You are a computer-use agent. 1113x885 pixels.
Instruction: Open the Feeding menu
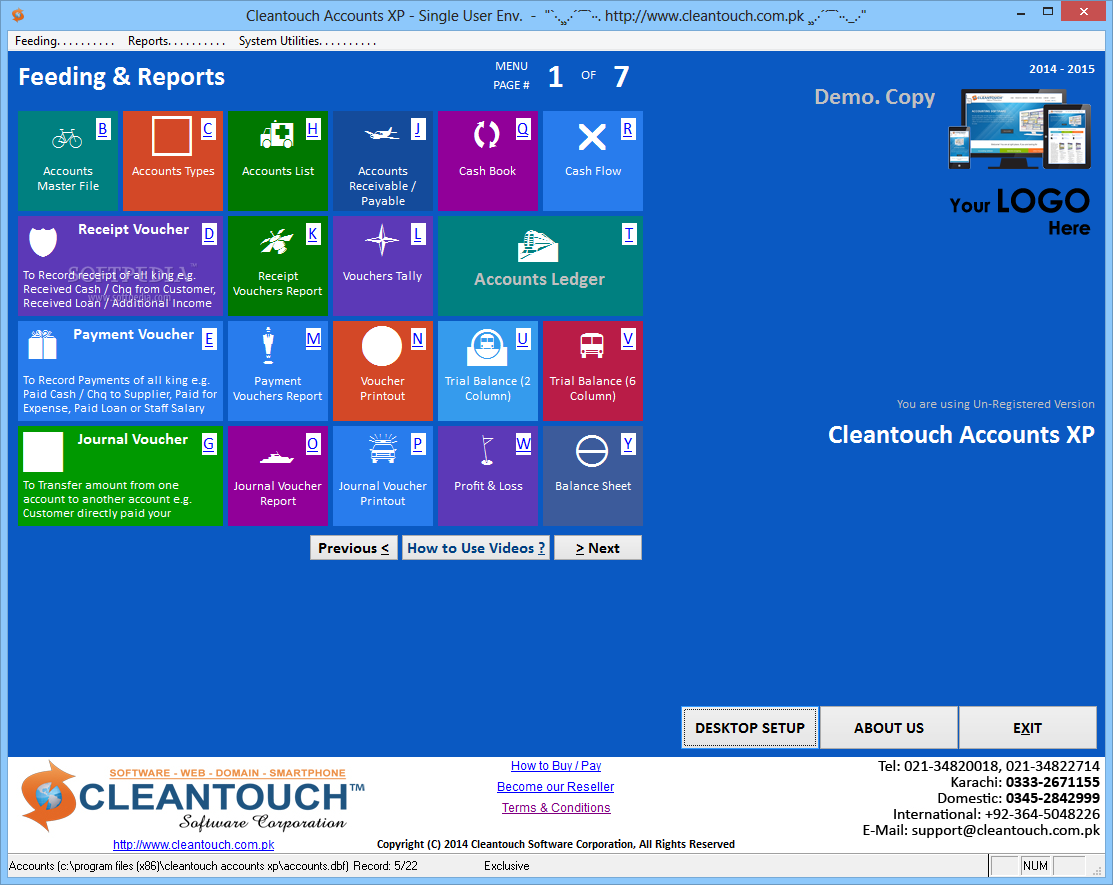tap(64, 41)
